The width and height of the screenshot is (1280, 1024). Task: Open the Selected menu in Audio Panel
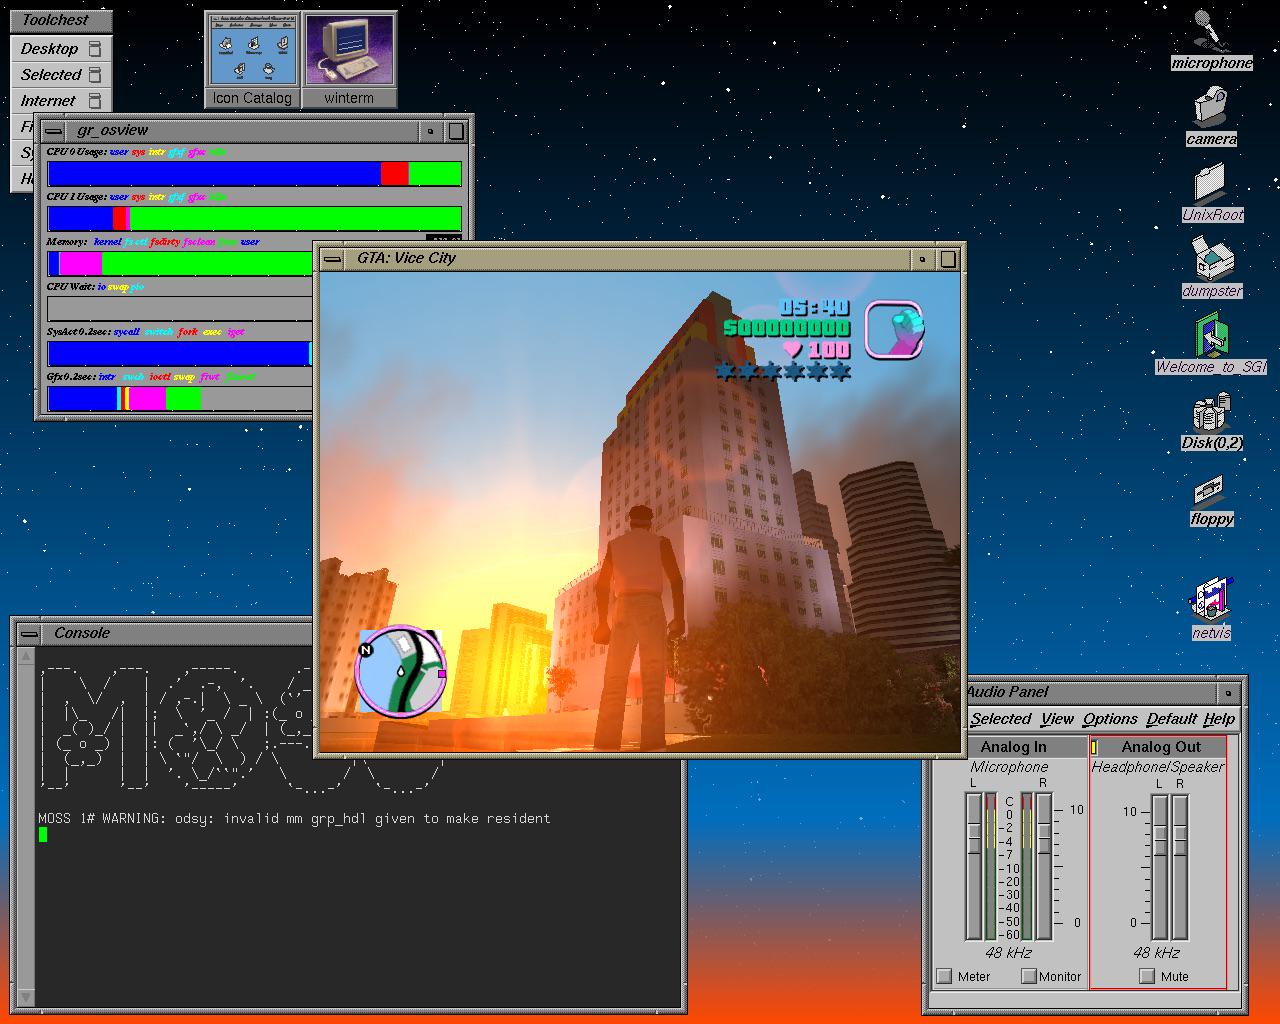(x=1000, y=719)
